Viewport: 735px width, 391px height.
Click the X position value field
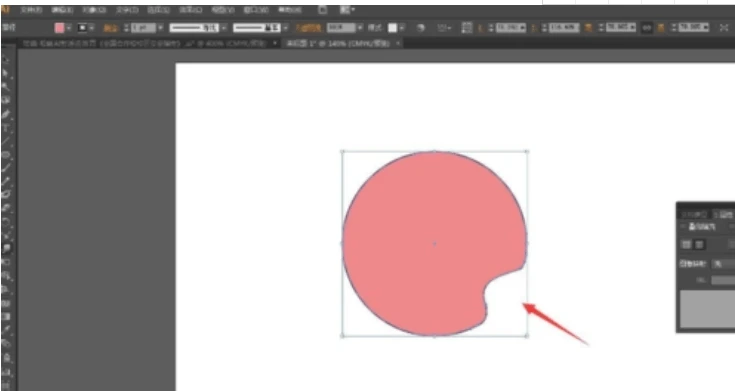point(510,28)
